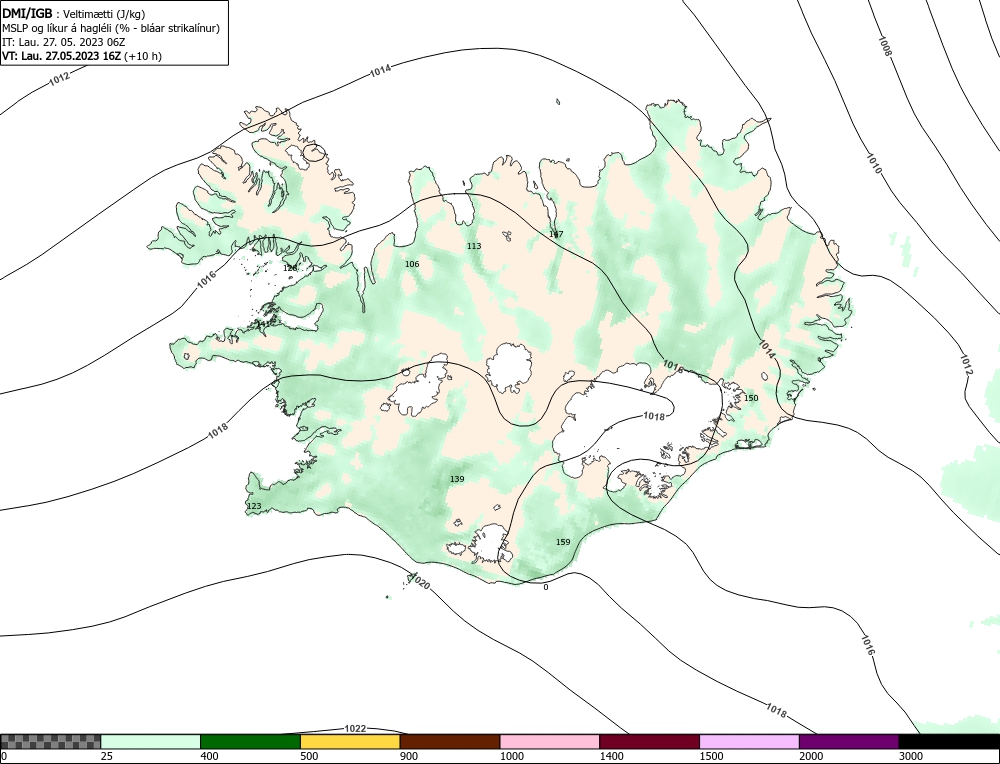Select the yellow 500–900 legend swatch
This screenshot has height=764, width=1000.
point(350,741)
